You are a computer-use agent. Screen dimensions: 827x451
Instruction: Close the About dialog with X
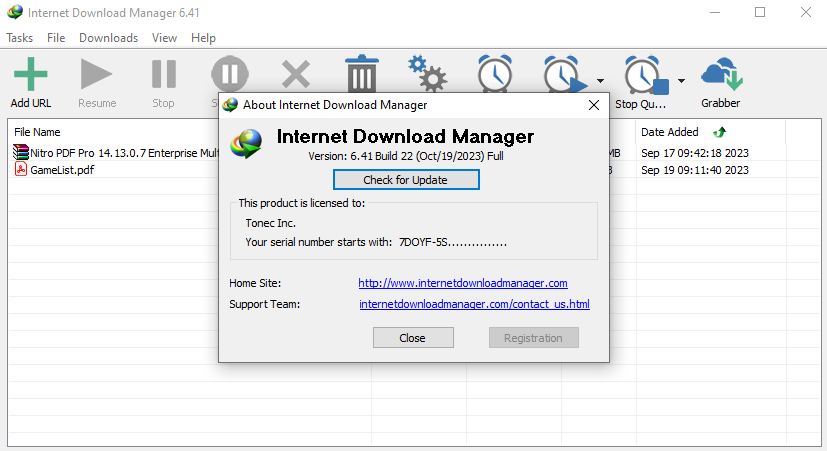click(x=594, y=105)
